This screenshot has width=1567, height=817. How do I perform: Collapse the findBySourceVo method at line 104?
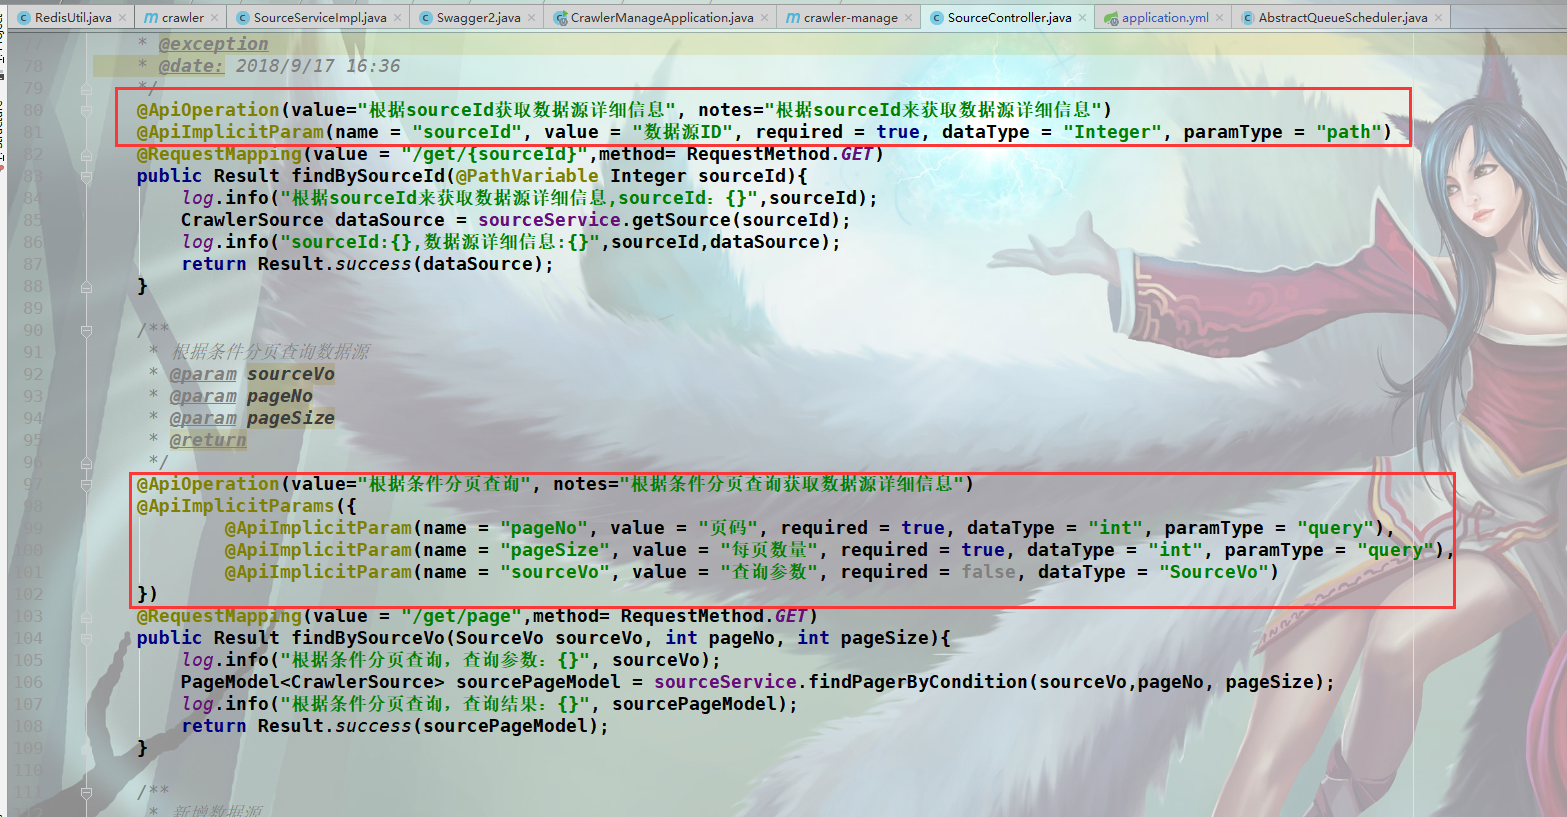(x=86, y=639)
